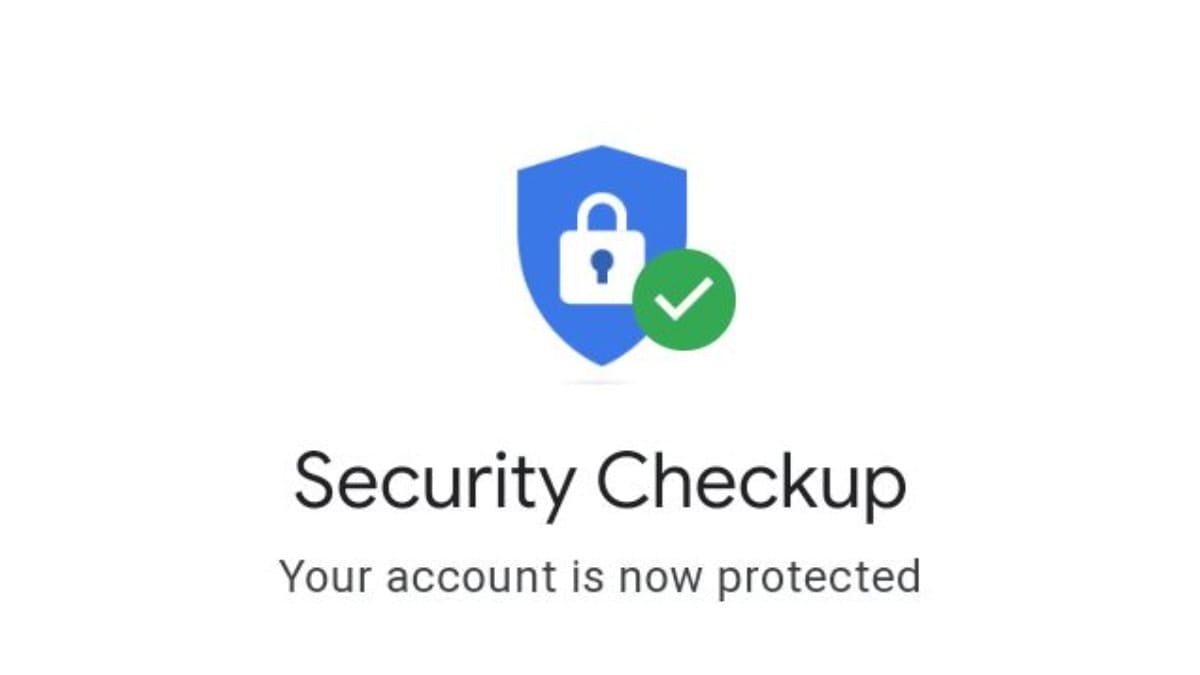Click the blue keyhole on the padlock
This screenshot has height=675, width=1200.
[x=600, y=266]
